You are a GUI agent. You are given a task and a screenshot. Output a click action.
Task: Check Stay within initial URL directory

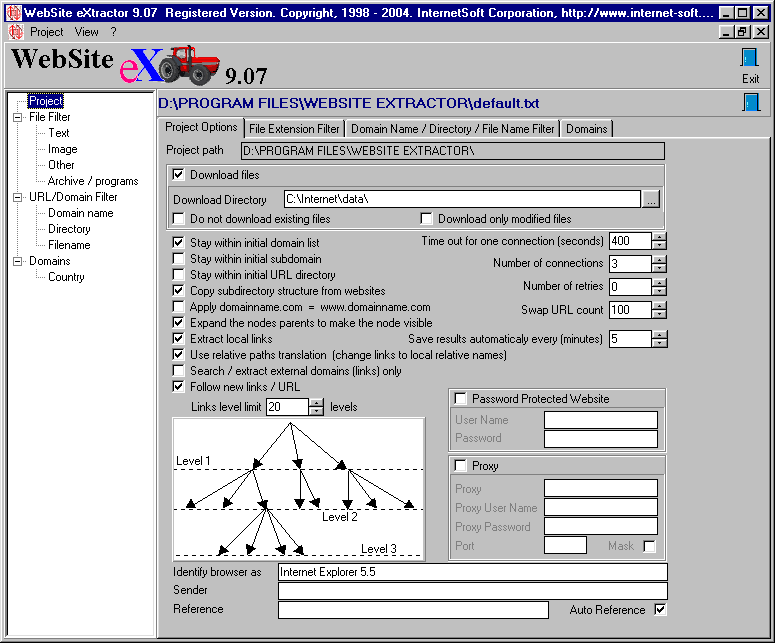(x=178, y=274)
